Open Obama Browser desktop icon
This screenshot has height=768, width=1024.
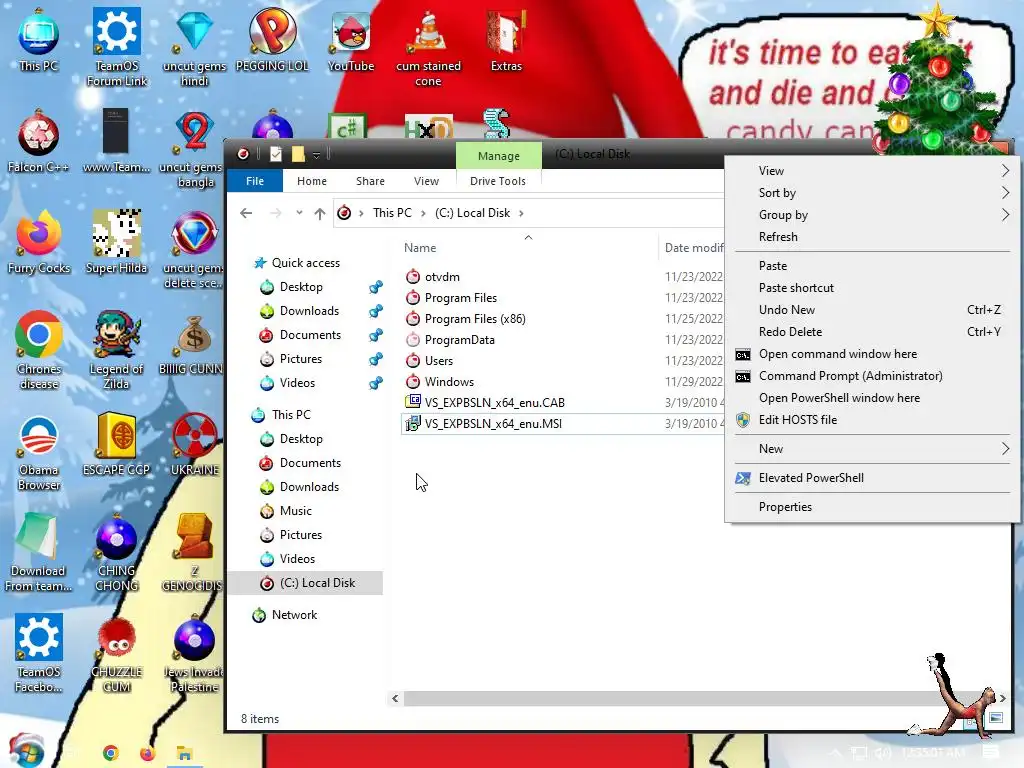coord(39,452)
